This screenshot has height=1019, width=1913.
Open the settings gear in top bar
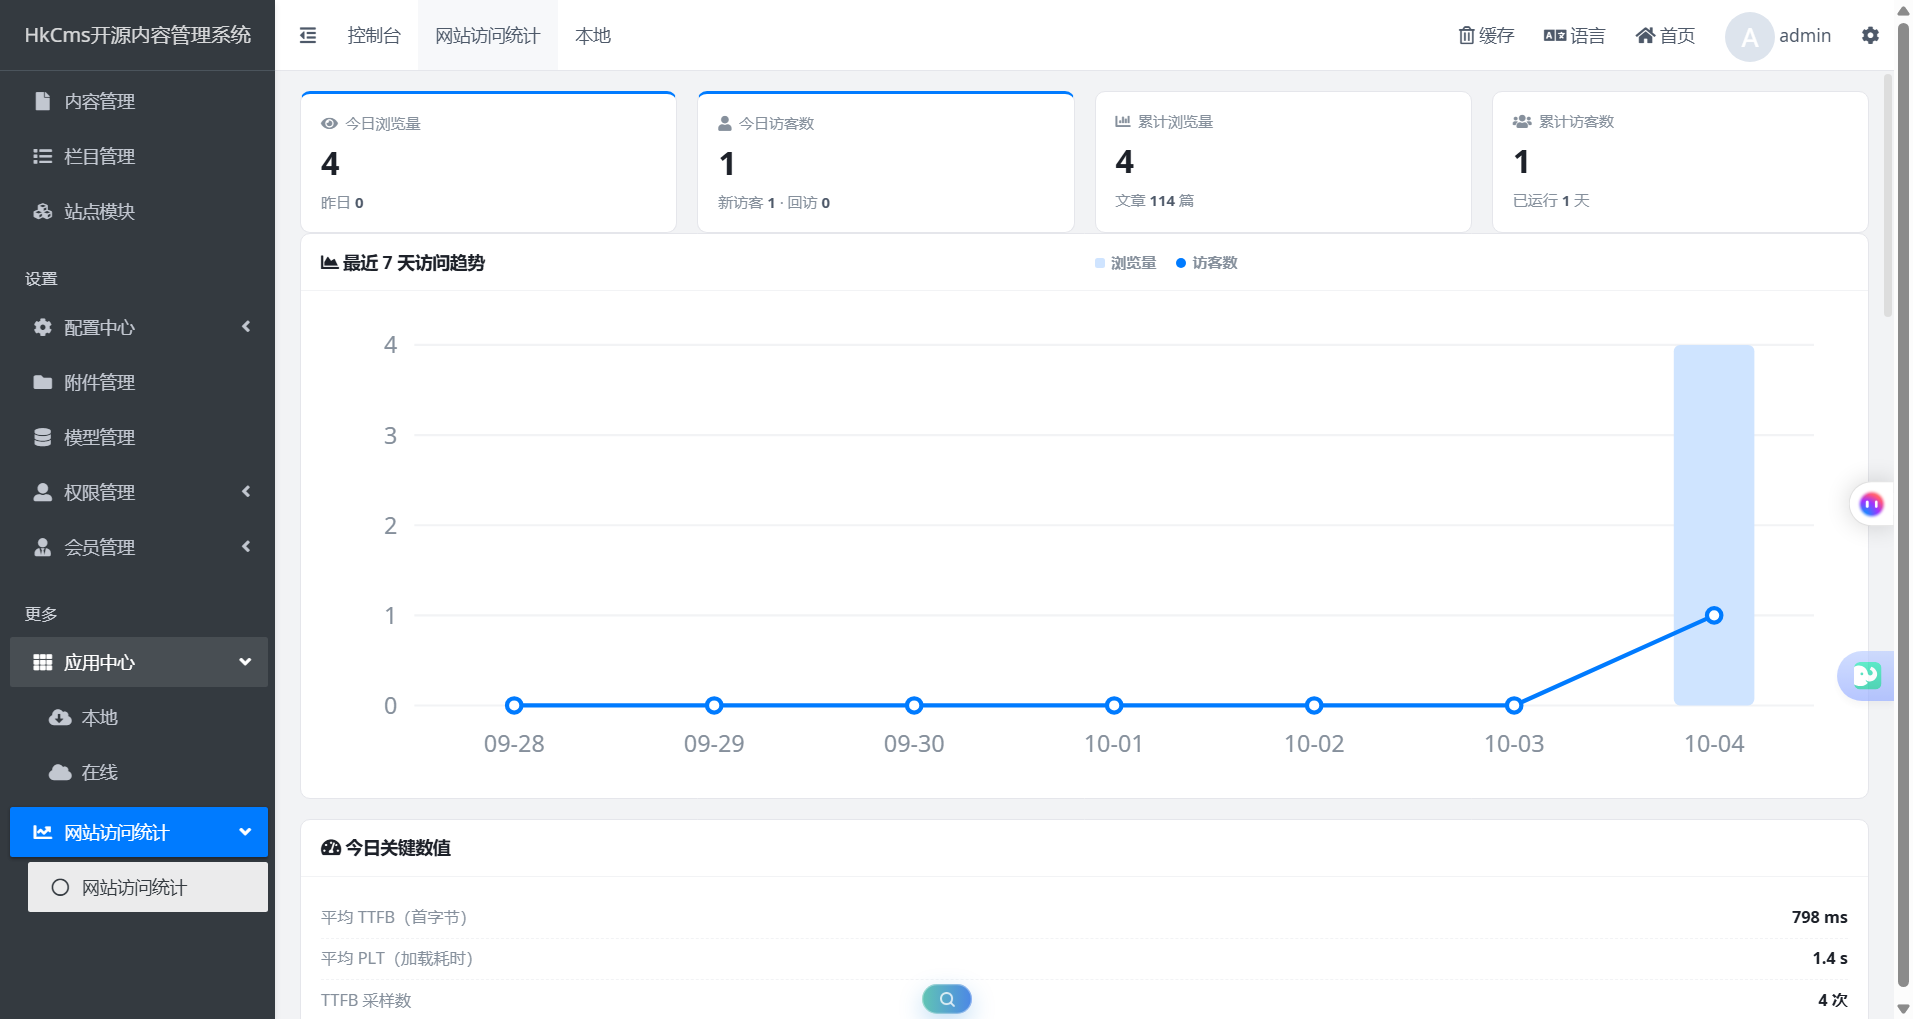(x=1870, y=35)
